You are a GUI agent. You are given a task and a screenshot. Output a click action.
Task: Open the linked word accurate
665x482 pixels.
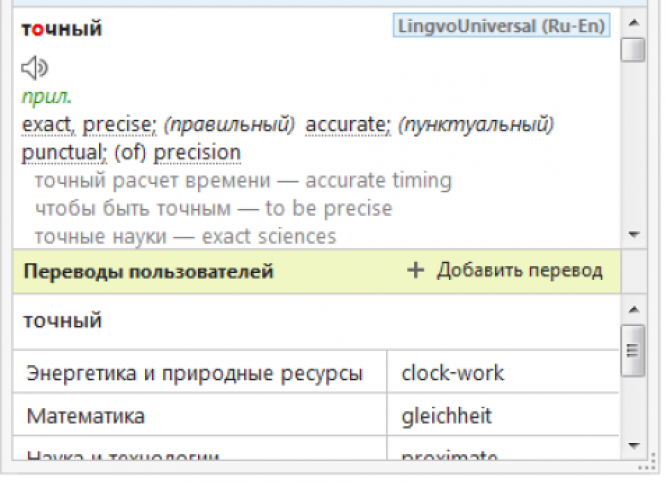click(346, 125)
